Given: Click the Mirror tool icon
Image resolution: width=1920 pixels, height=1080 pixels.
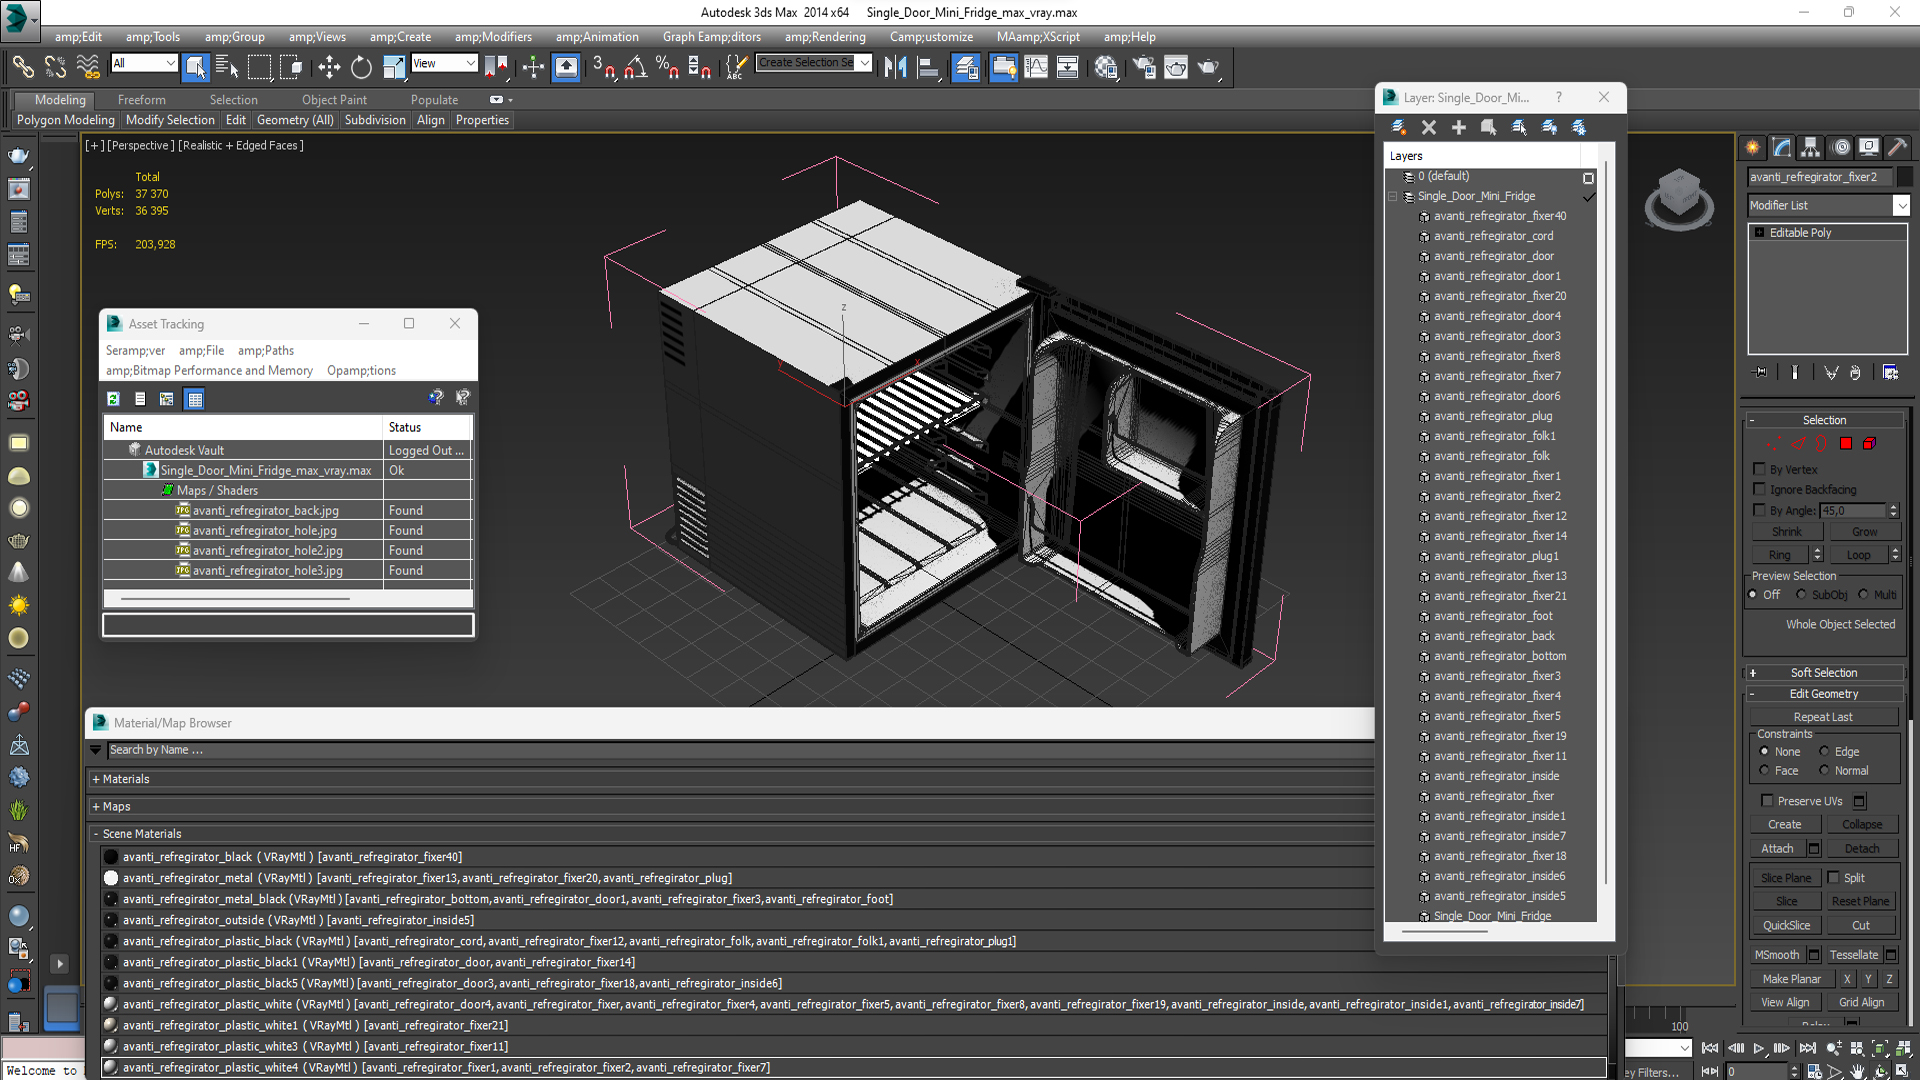Looking at the screenshot, I should coord(896,67).
